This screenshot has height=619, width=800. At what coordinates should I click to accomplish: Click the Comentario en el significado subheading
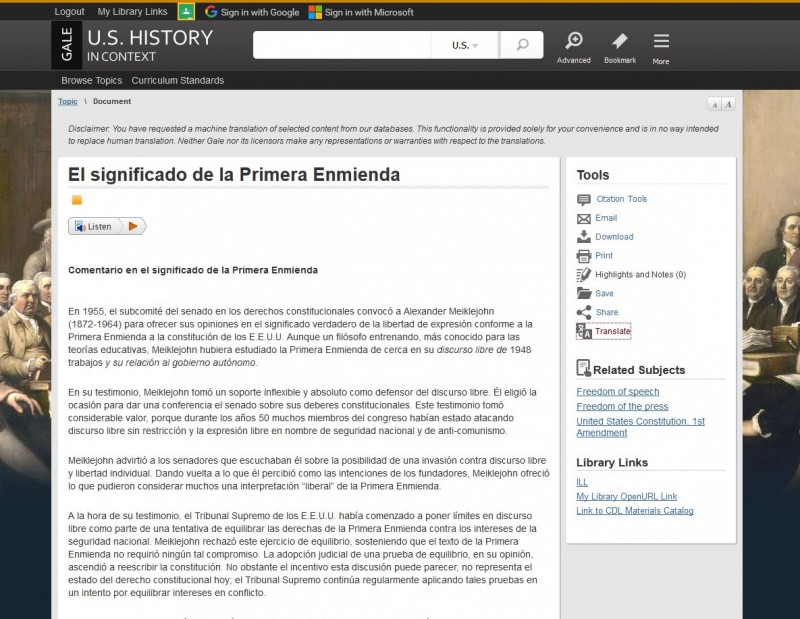(x=193, y=270)
